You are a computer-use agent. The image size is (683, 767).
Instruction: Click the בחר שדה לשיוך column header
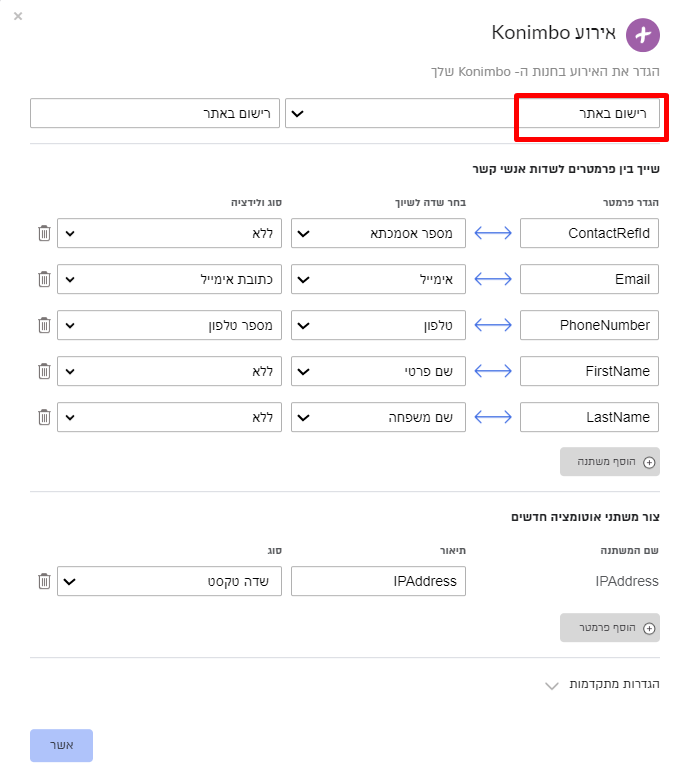pyautogui.click(x=431, y=203)
